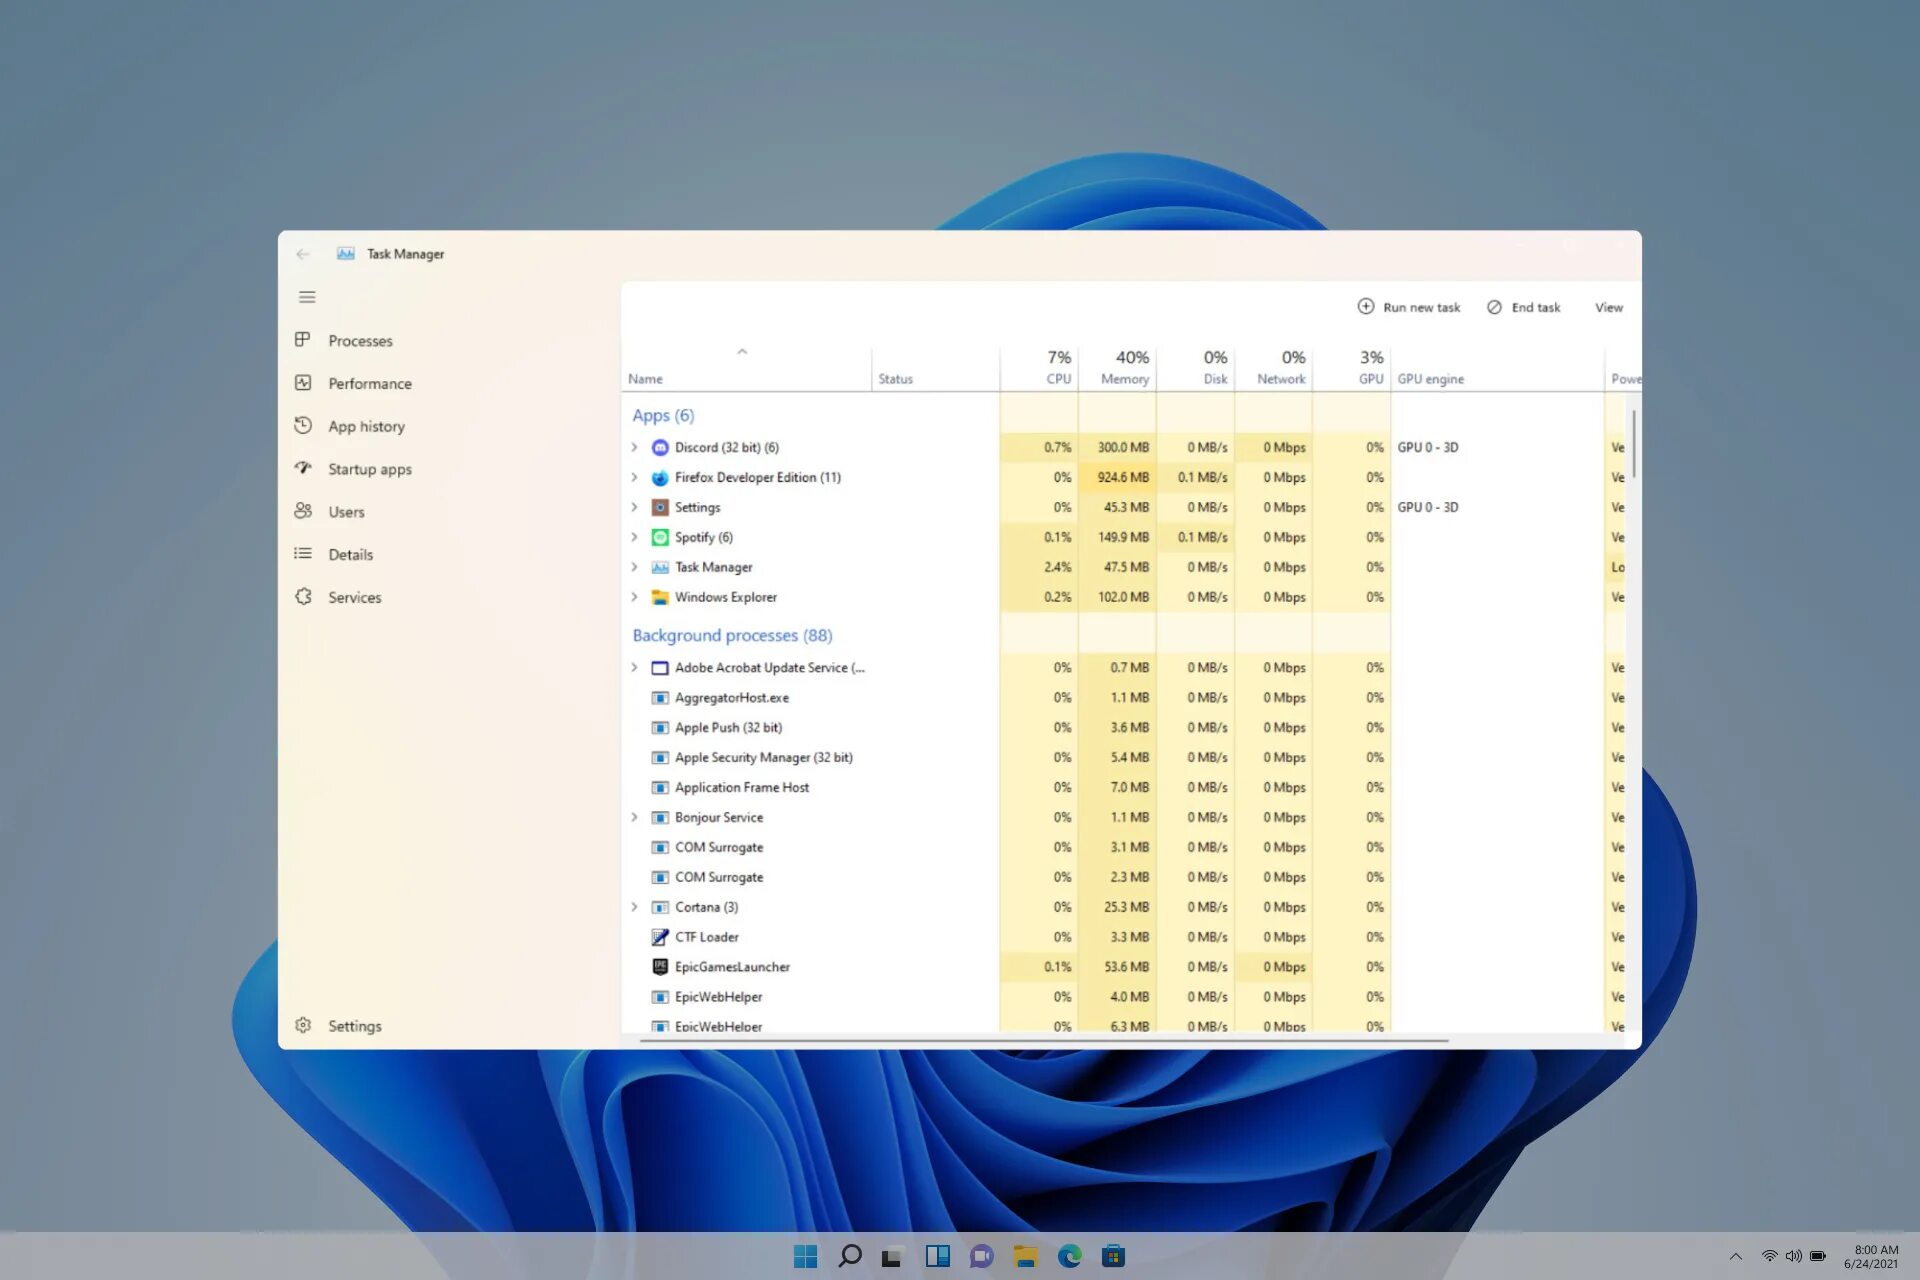Open Microsoft Edge from the taskbar
Screen dimensions: 1920x1280
coord(1070,1256)
